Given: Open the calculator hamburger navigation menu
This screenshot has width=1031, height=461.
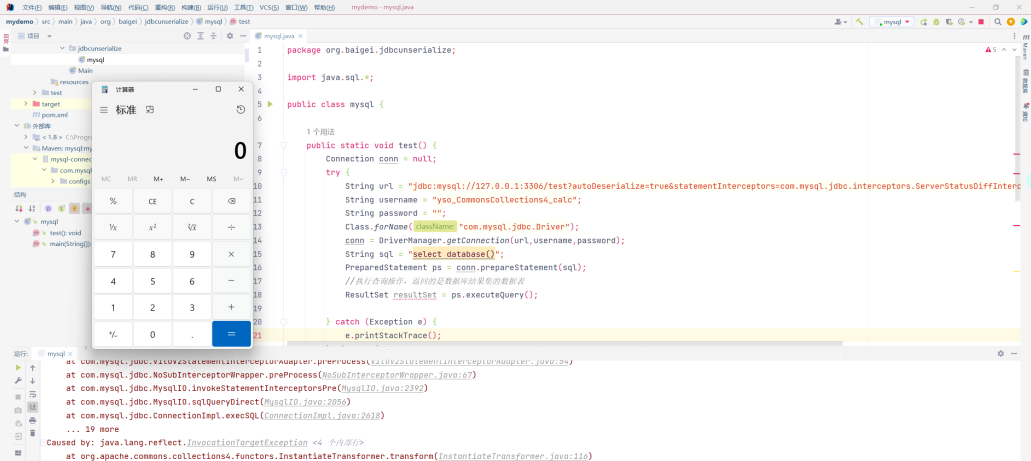Looking at the screenshot, I should tap(104, 110).
